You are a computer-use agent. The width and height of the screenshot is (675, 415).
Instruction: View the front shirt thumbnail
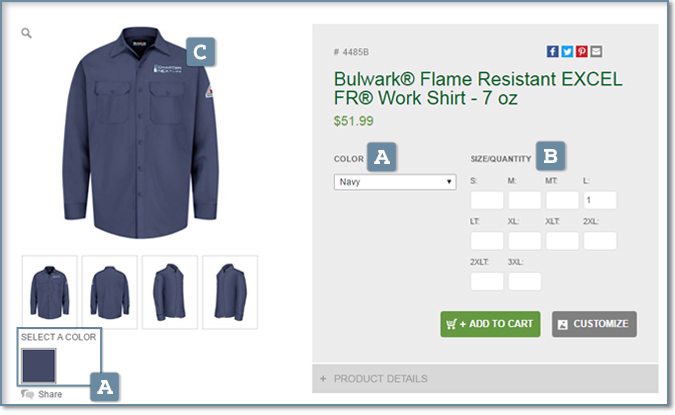click(x=50, y=292)
